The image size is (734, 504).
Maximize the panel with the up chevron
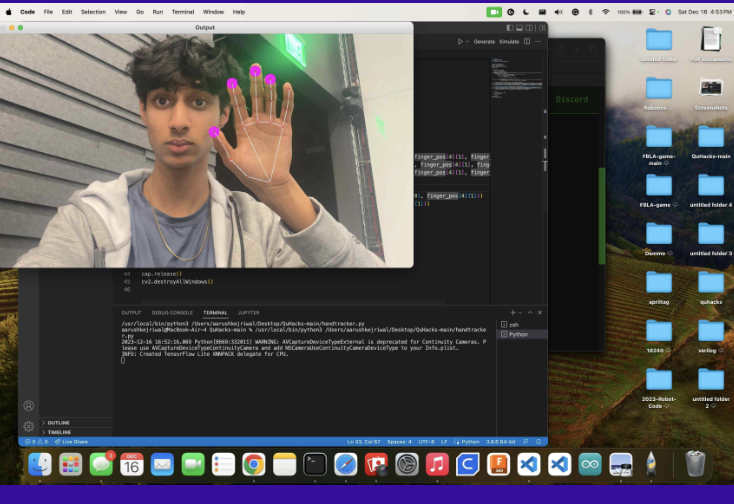tap(530, 313)
